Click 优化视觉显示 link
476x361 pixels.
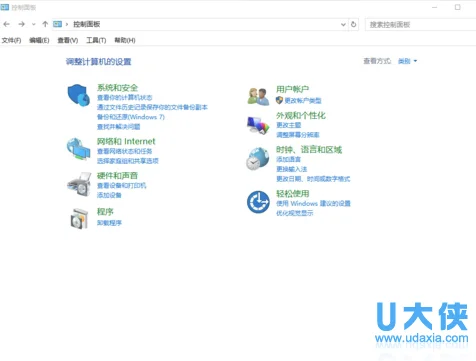(x=295, y=213)
